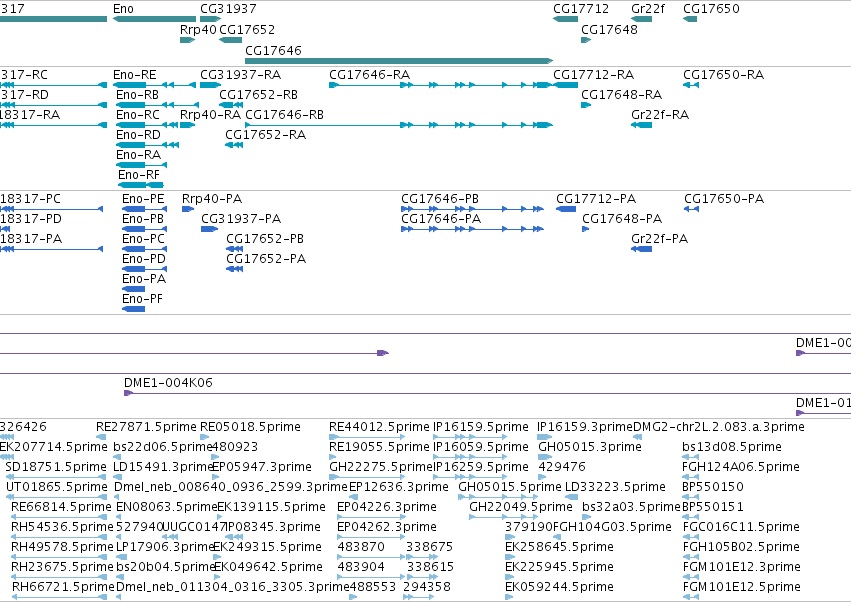851x602 pixels.
Task: Select the LD33223.5prime EST
Action: 571,497
